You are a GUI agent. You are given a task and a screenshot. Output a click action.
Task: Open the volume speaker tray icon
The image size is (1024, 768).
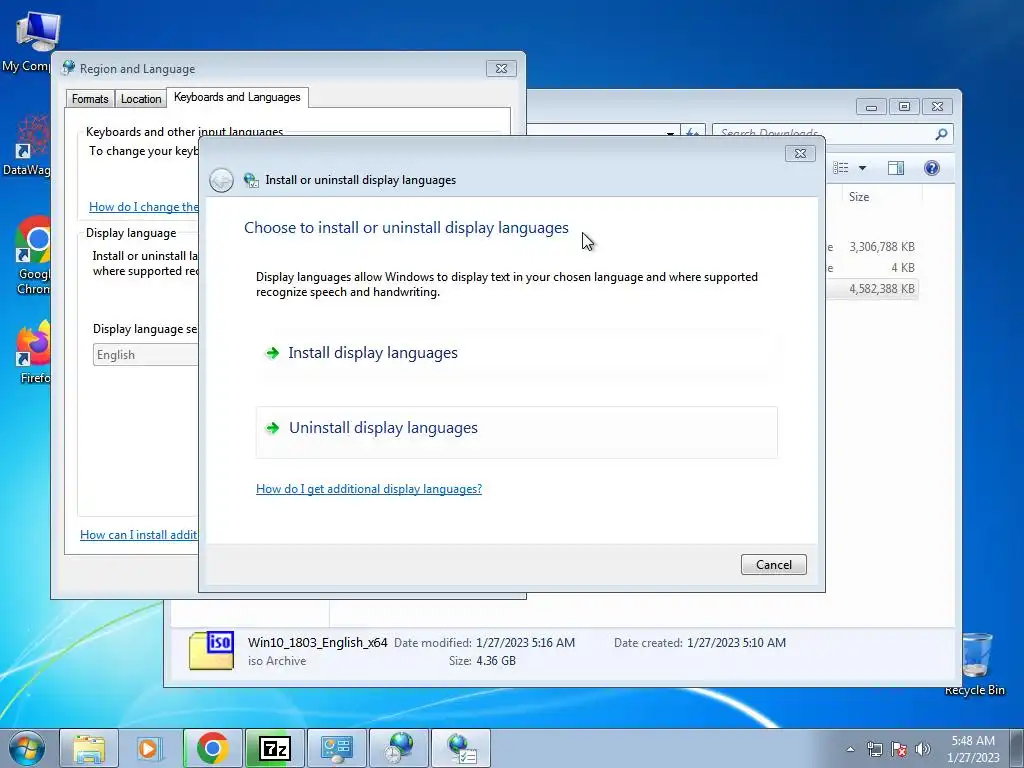[x=922, y=749]
